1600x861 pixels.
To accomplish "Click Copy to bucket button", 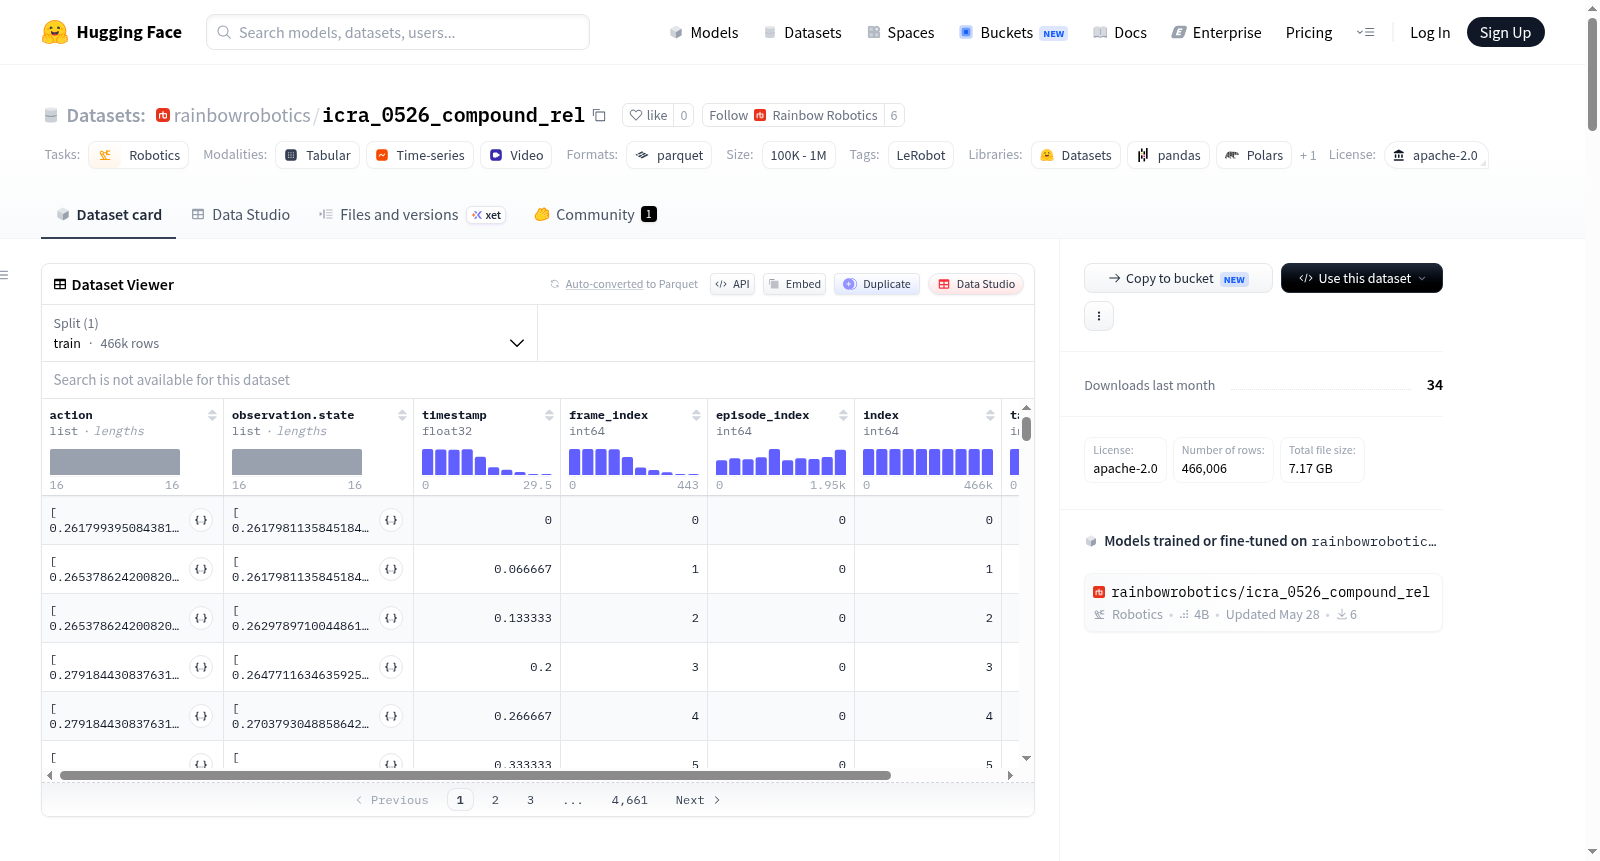I will click(x=1178, y=278).
